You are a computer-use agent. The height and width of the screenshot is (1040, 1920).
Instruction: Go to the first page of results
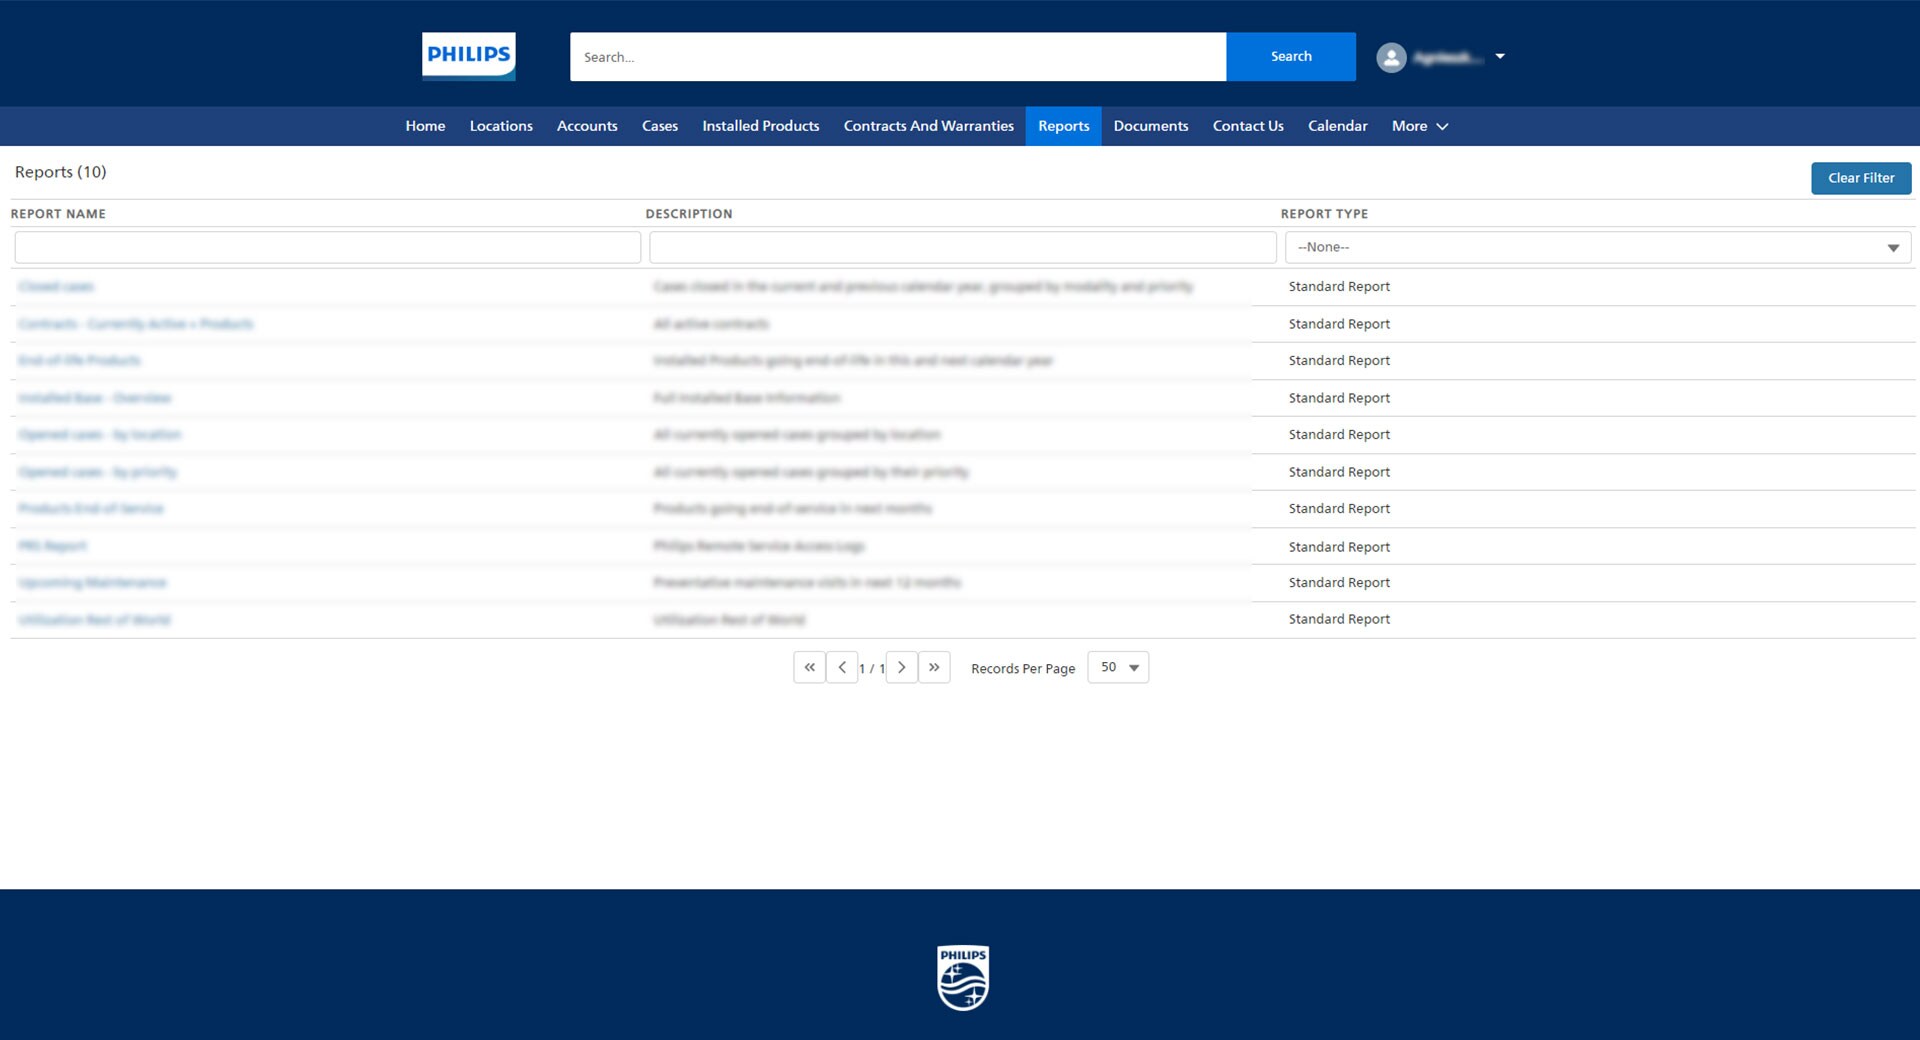point(809,667)
